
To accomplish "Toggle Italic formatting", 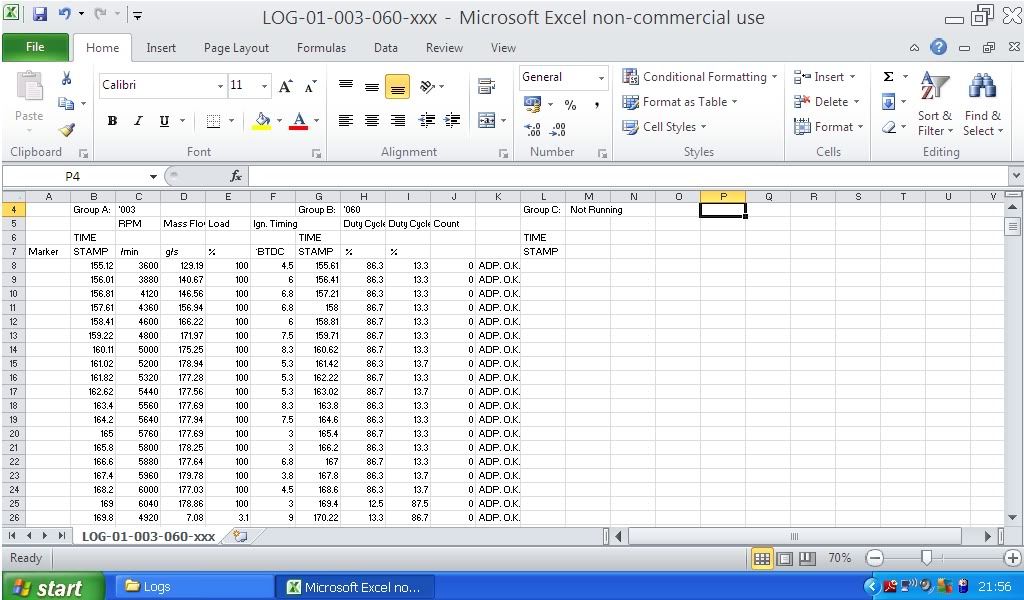I will [138, 121].
